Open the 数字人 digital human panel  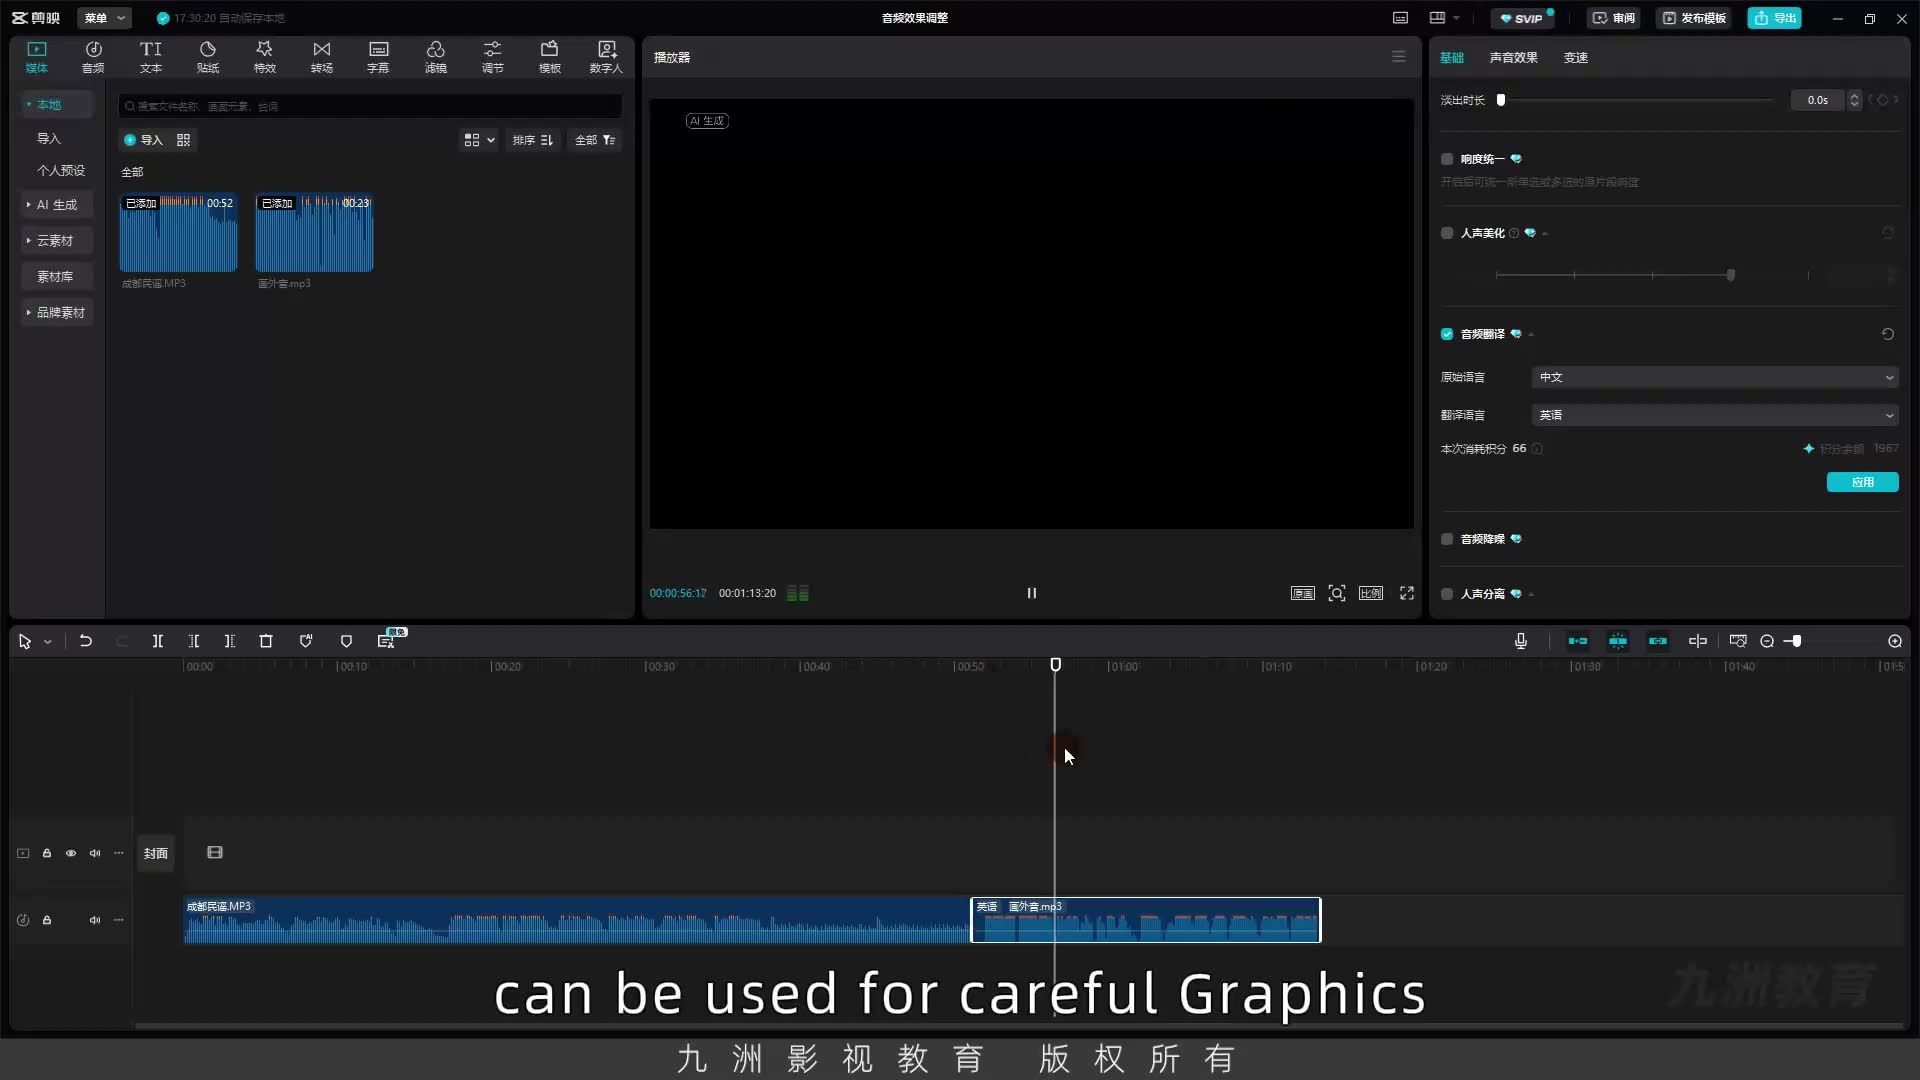point(606,57)
